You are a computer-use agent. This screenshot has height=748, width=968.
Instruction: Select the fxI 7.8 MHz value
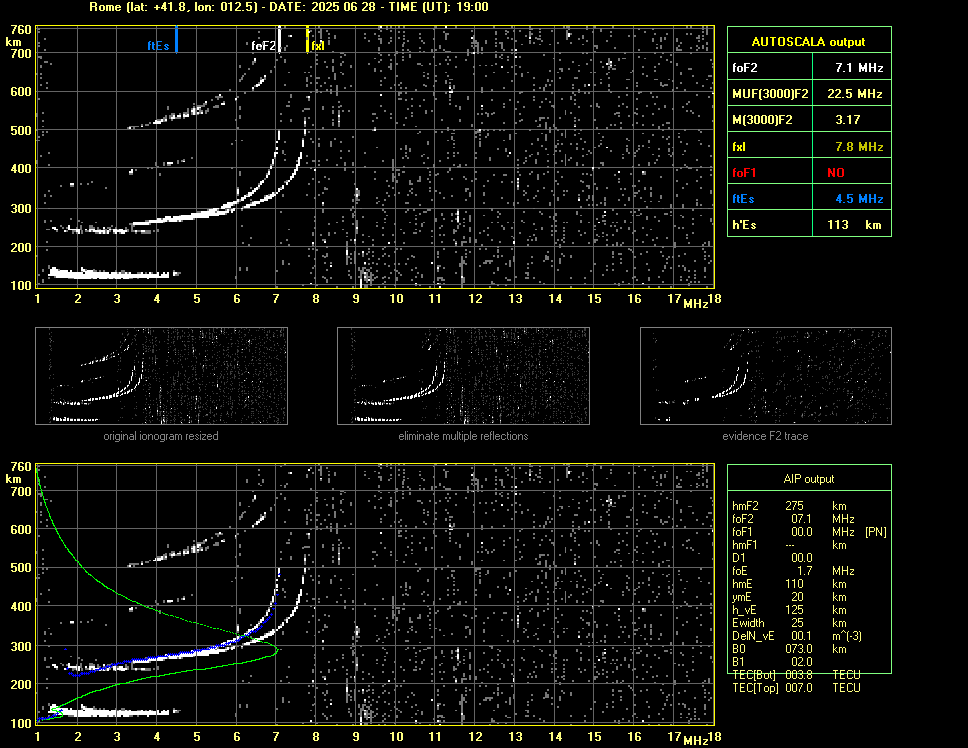pyautogui.click(x=859, y=147)
